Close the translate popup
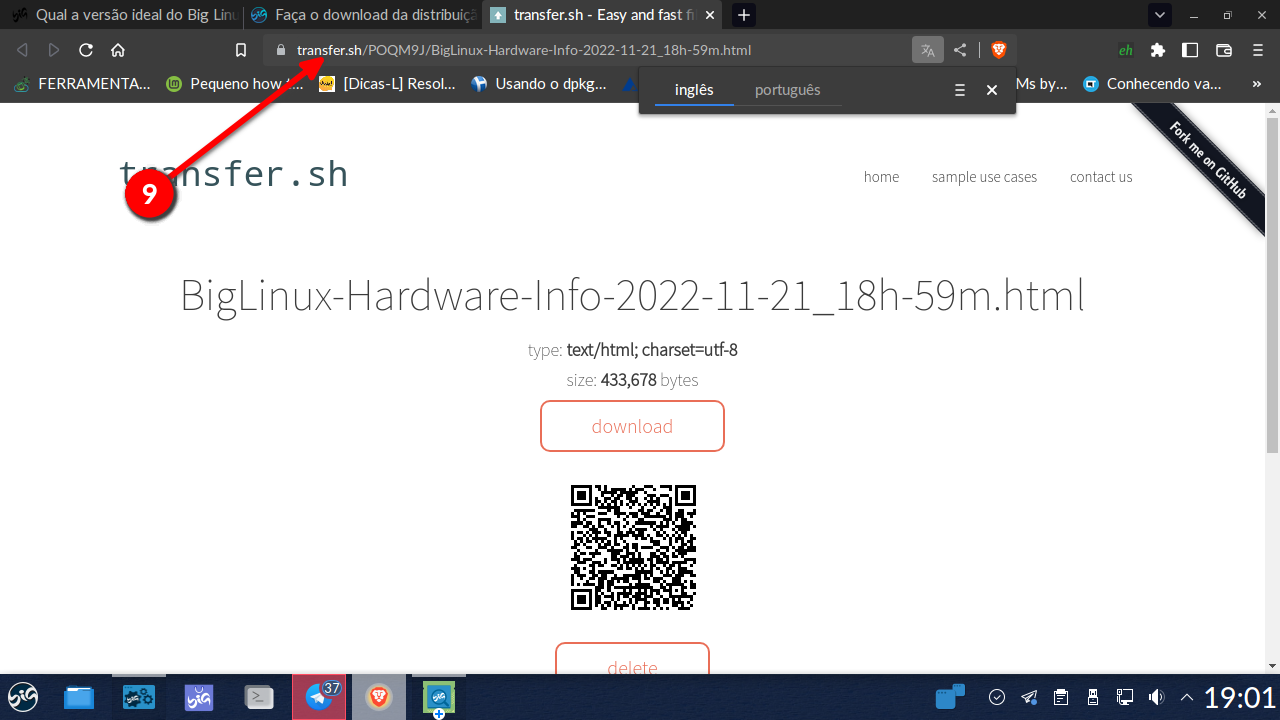 tap(992, 90)
